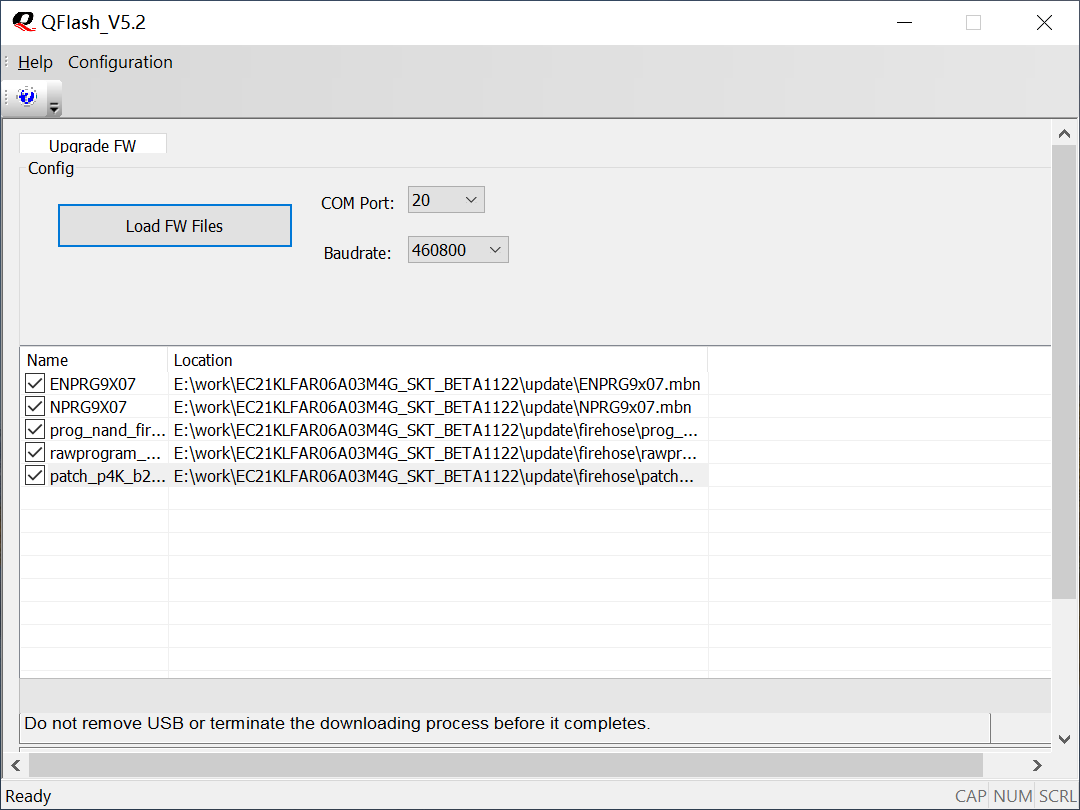Click the vertical scrollbar down arrow
1080x810 pixels.
tap(1064, 739)
